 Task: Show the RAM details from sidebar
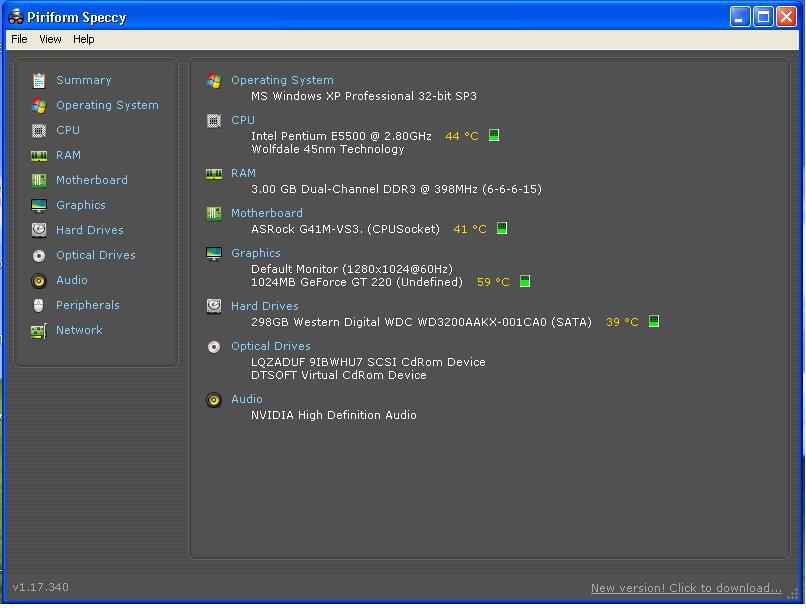coord(68,155)
